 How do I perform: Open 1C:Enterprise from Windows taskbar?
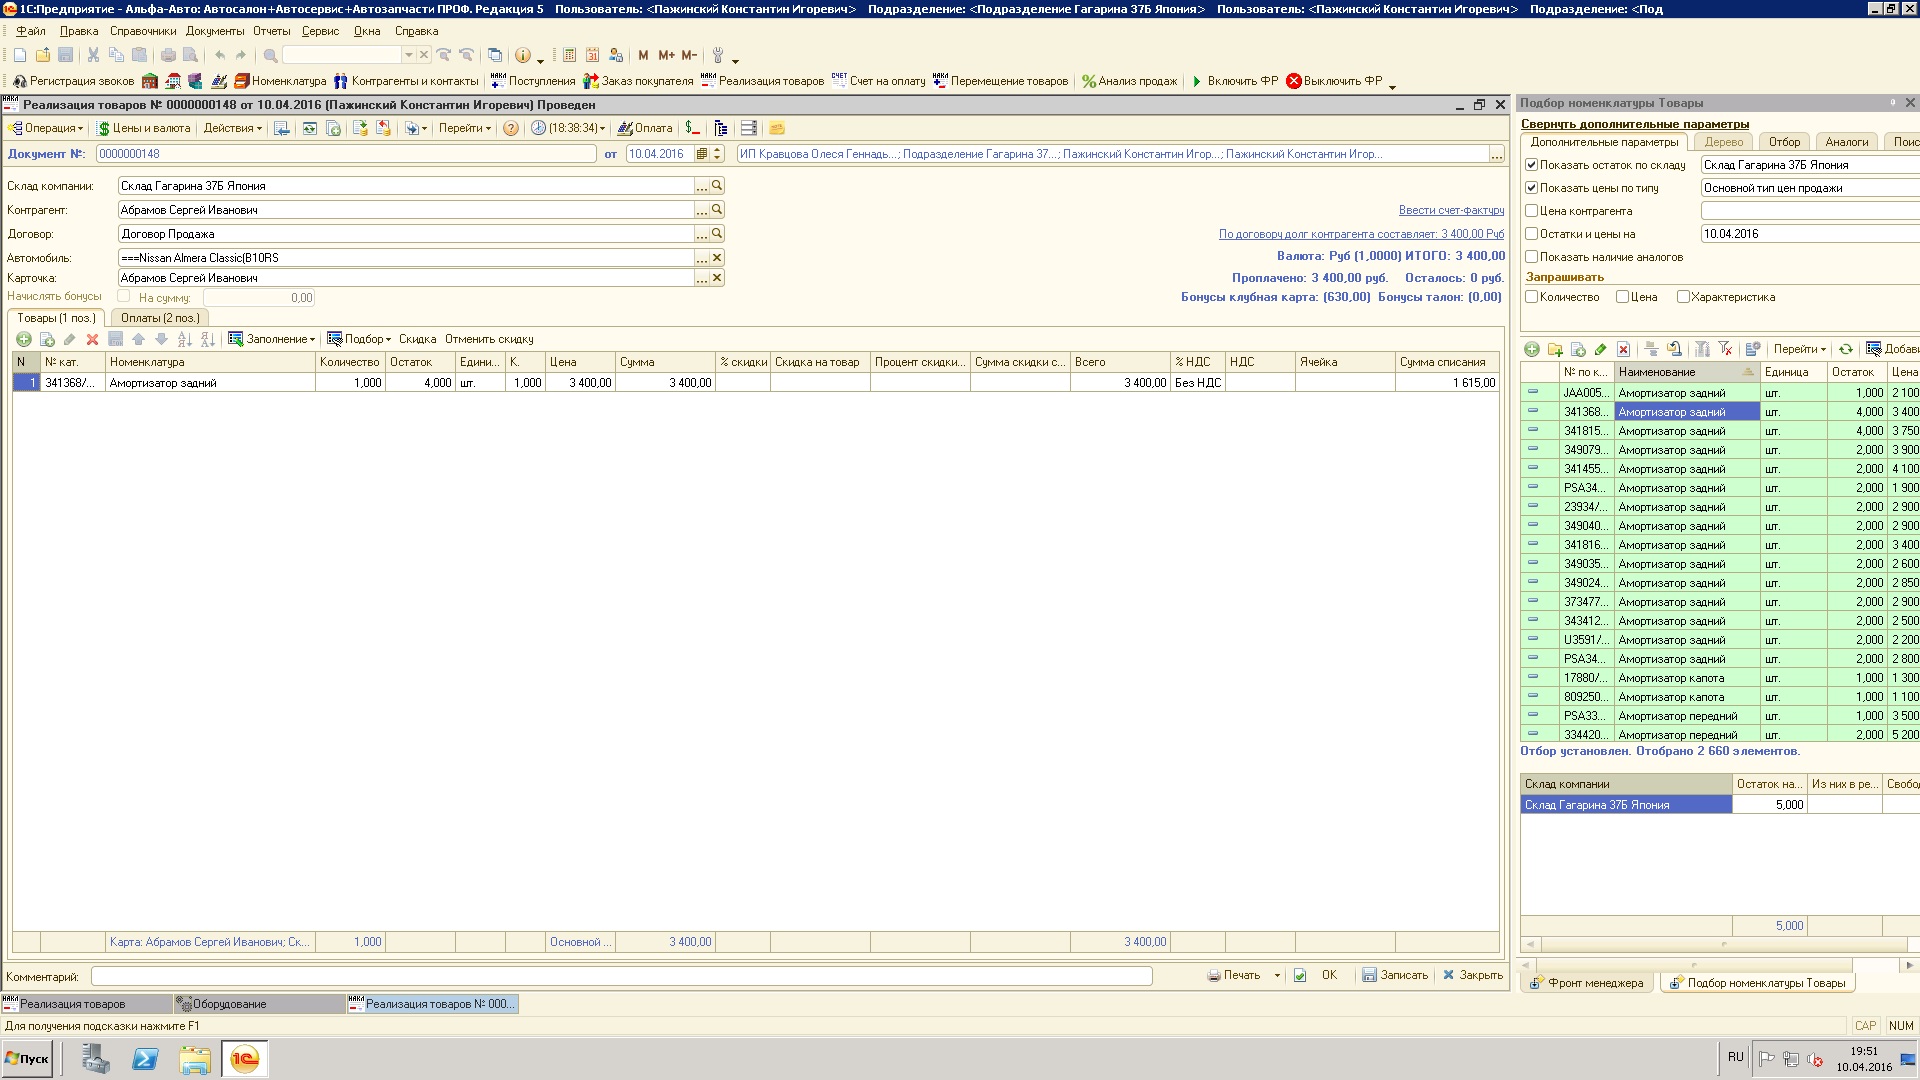(245, 1059)
